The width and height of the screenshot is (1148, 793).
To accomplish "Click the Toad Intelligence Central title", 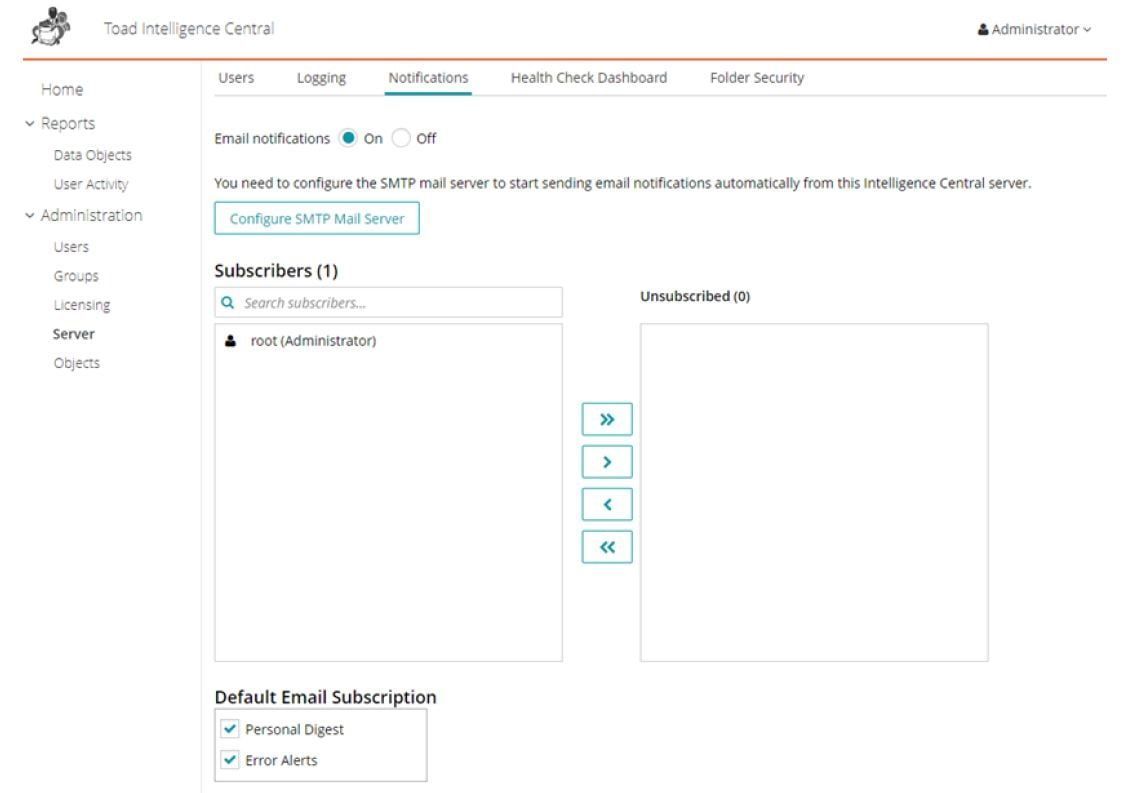I will [189, 29].
